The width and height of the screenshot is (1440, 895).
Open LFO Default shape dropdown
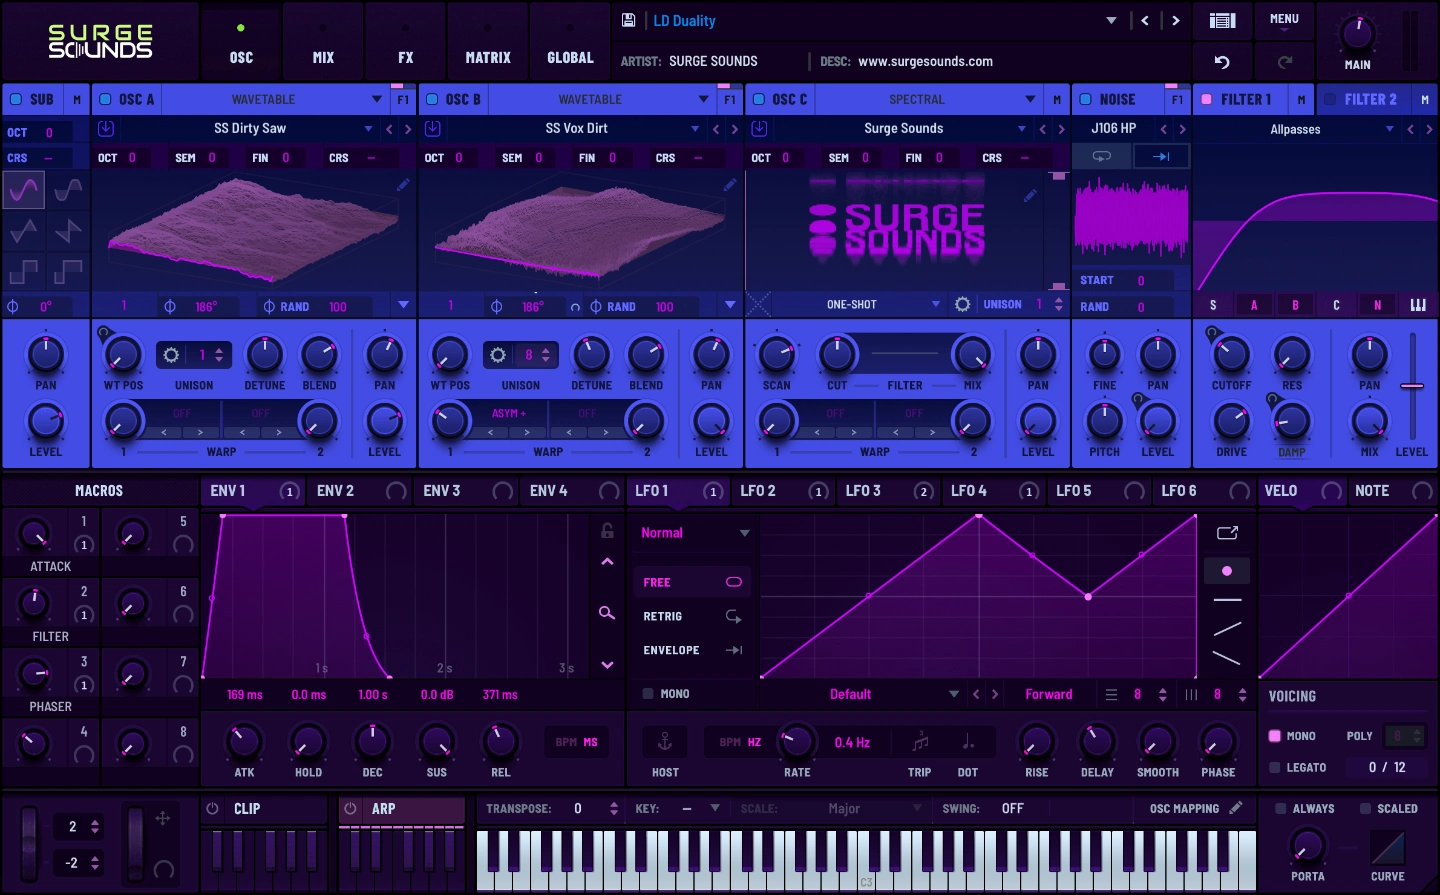pyautogui.click(x=953, y=694)
